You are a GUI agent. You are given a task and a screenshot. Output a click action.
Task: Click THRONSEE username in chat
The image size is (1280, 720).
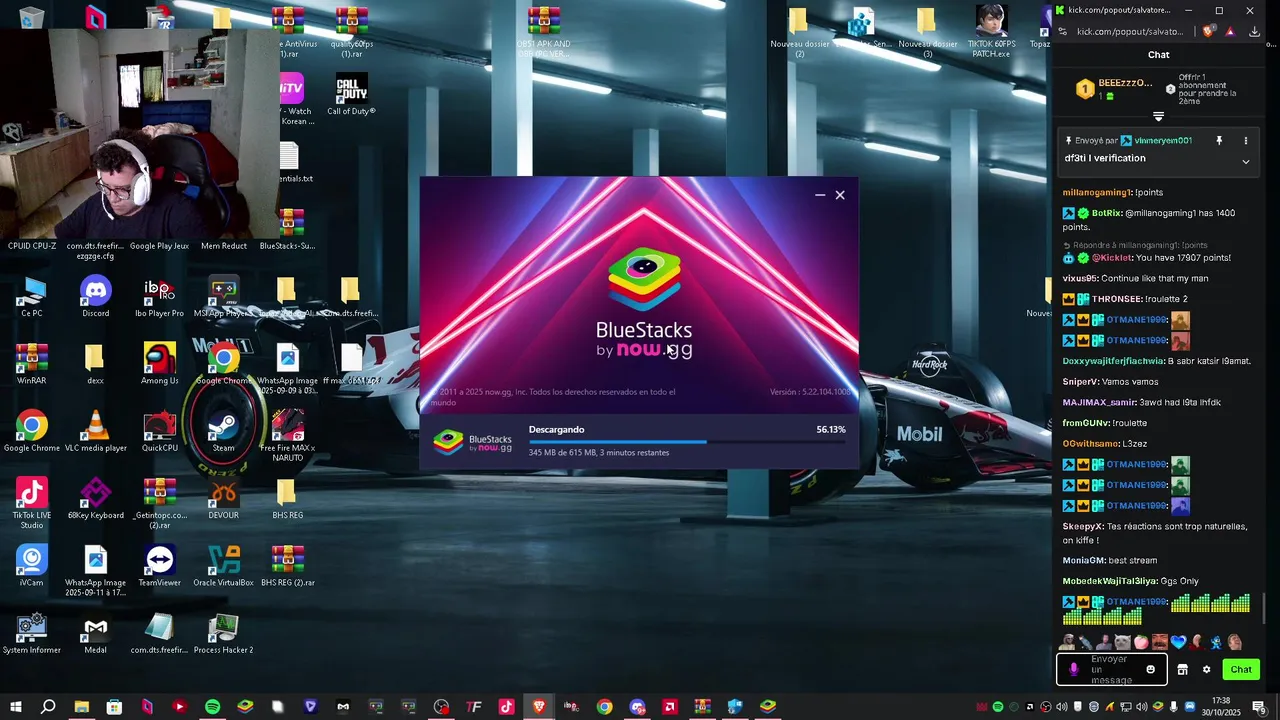1116,299
